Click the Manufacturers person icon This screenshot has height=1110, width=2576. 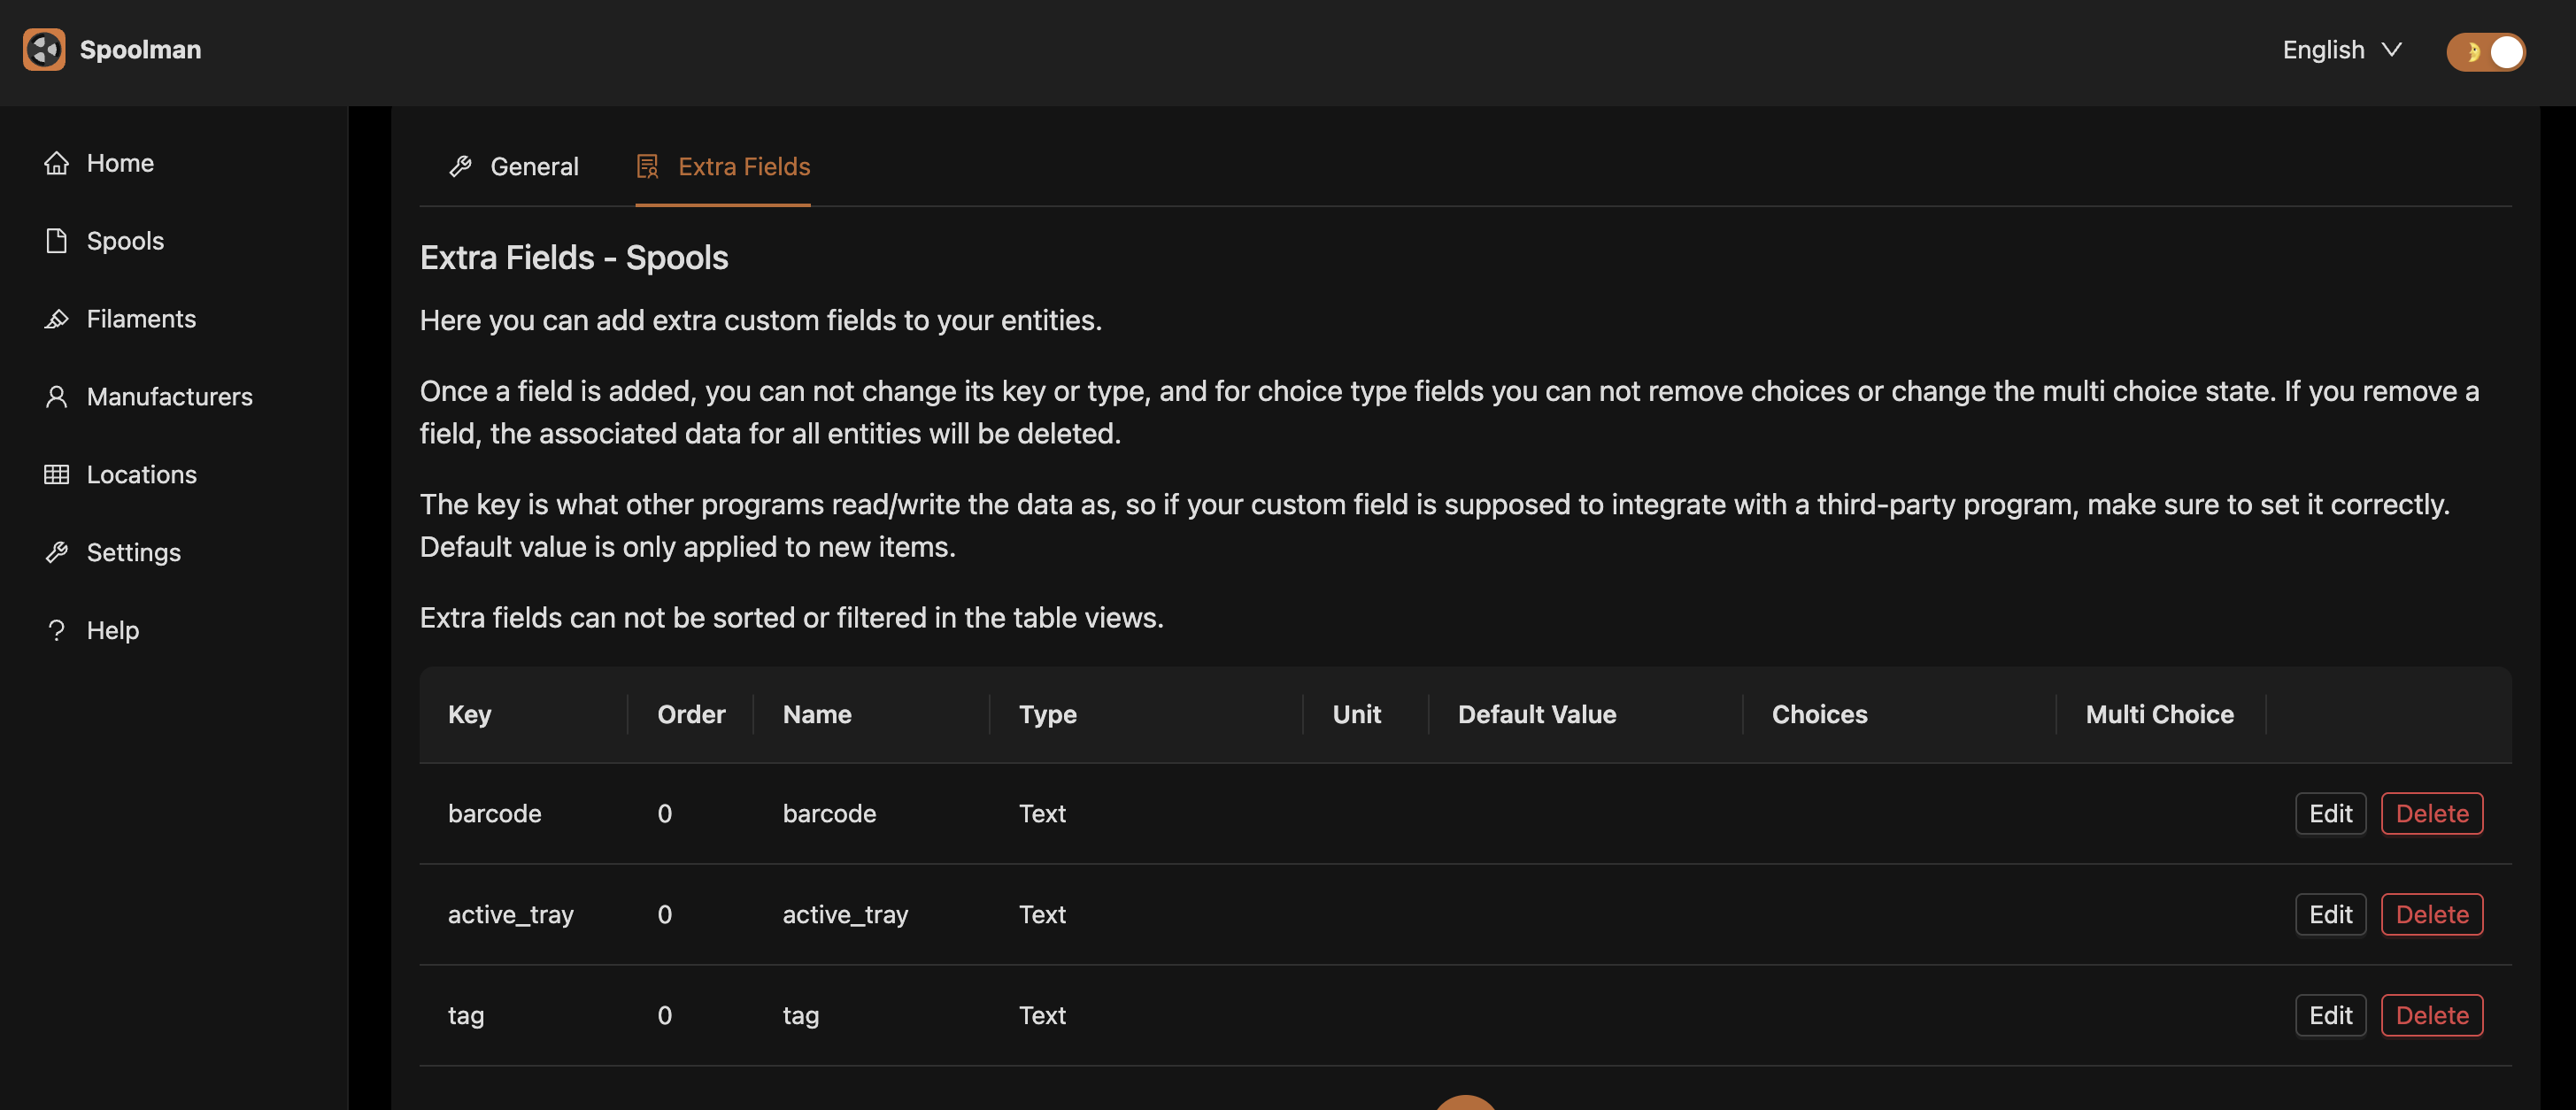(56, 397)
